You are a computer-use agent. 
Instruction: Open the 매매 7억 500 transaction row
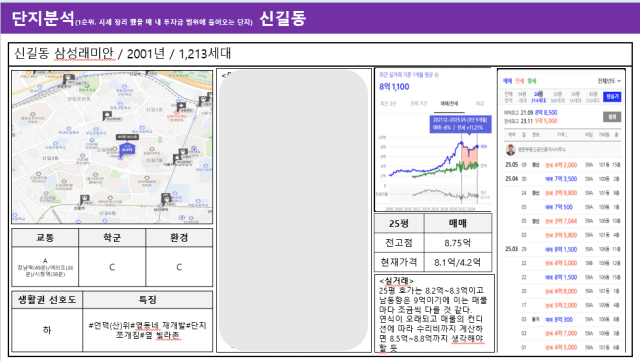[x=563, y=207]
